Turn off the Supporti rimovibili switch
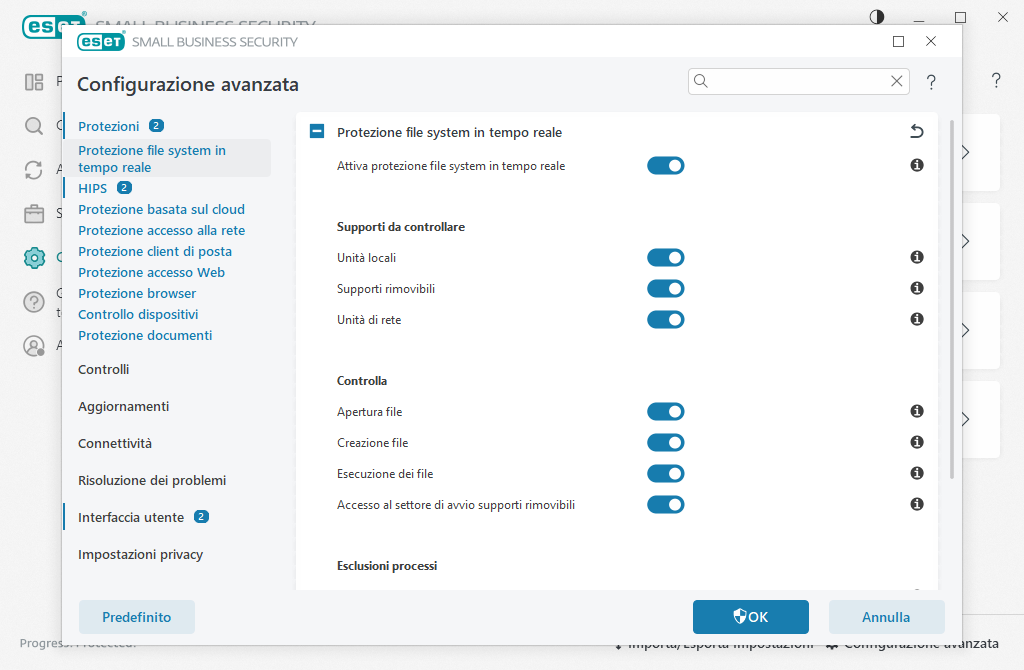This screenshot has width=1024, height=670. click(x=666, y=288)
